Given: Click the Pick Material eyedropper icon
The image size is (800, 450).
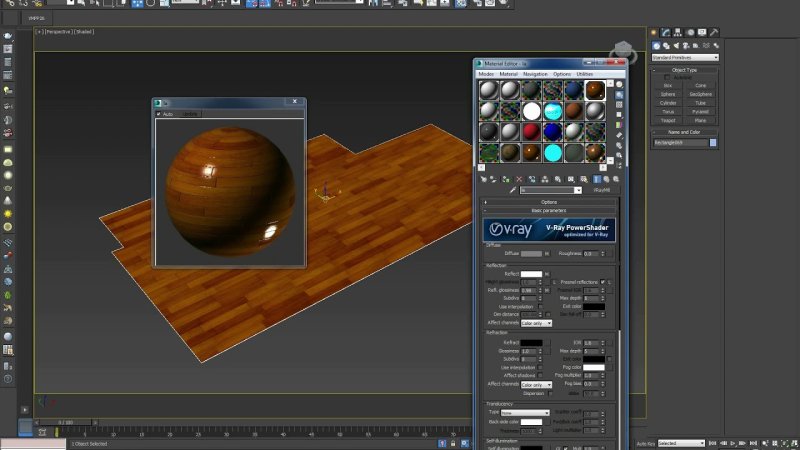Looking at the screenshot, I should [x=513, y=190].
